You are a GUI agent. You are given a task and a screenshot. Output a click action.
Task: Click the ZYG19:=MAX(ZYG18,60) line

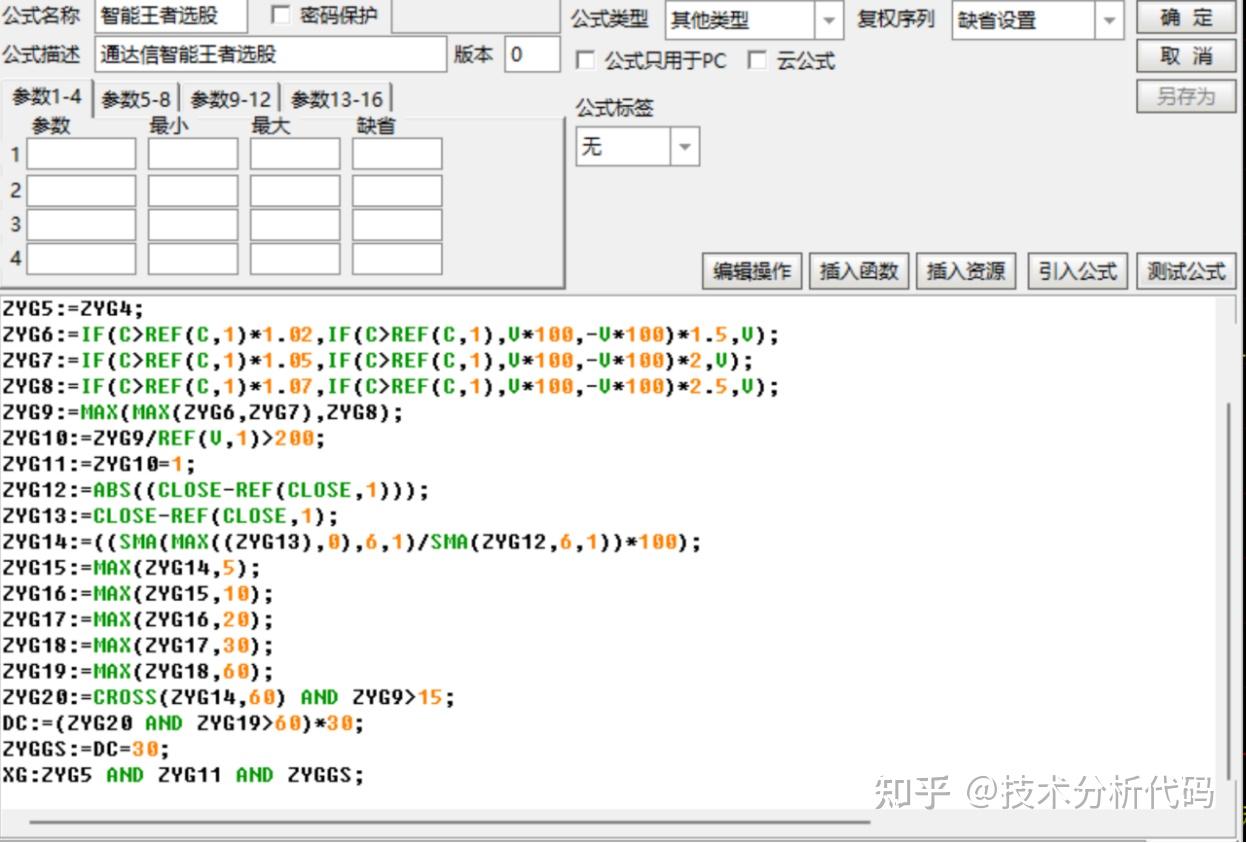tap(138, 672)
